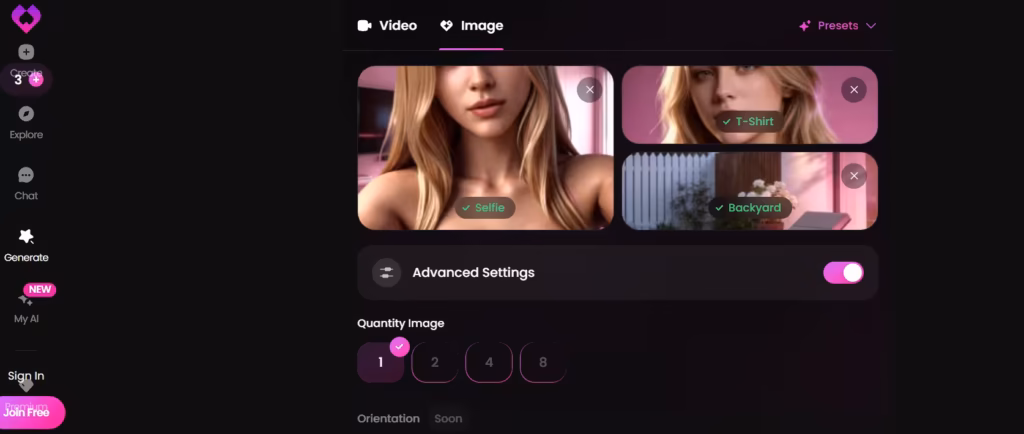Click the Quantity Image label
Viewport: 1024px width, 434px height.
[400, 323]
